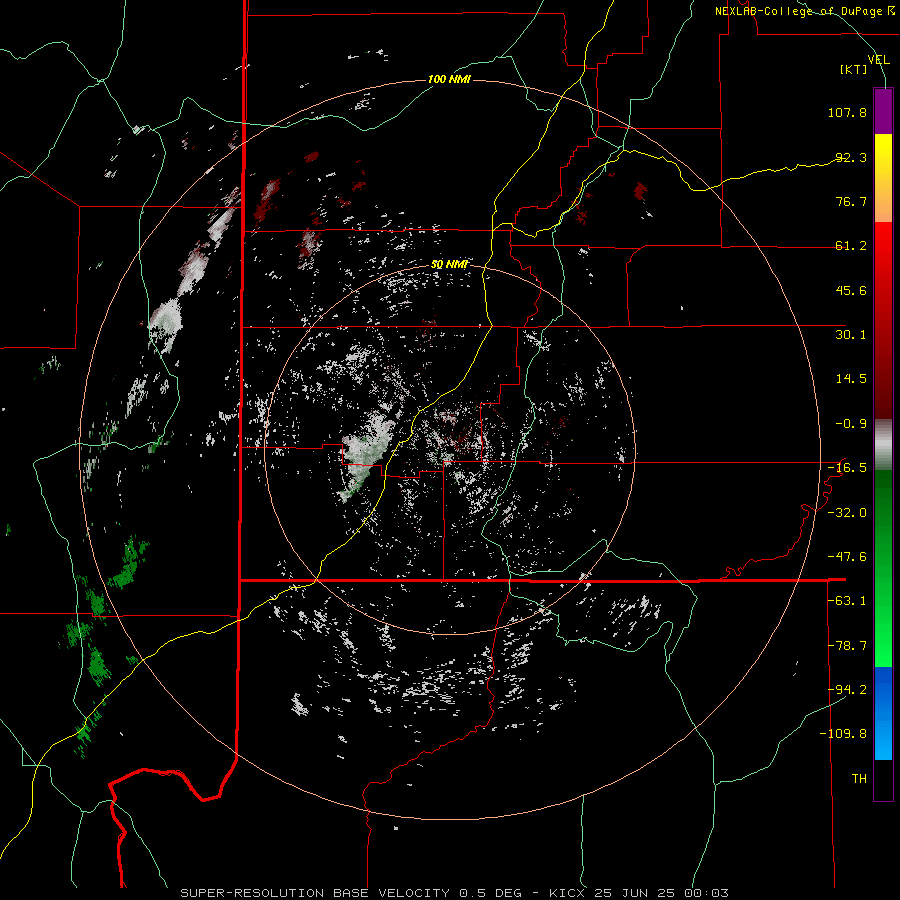The image size is (900, 900).
Task: Click the -32.0 velocity scale value
Action: 847,513
